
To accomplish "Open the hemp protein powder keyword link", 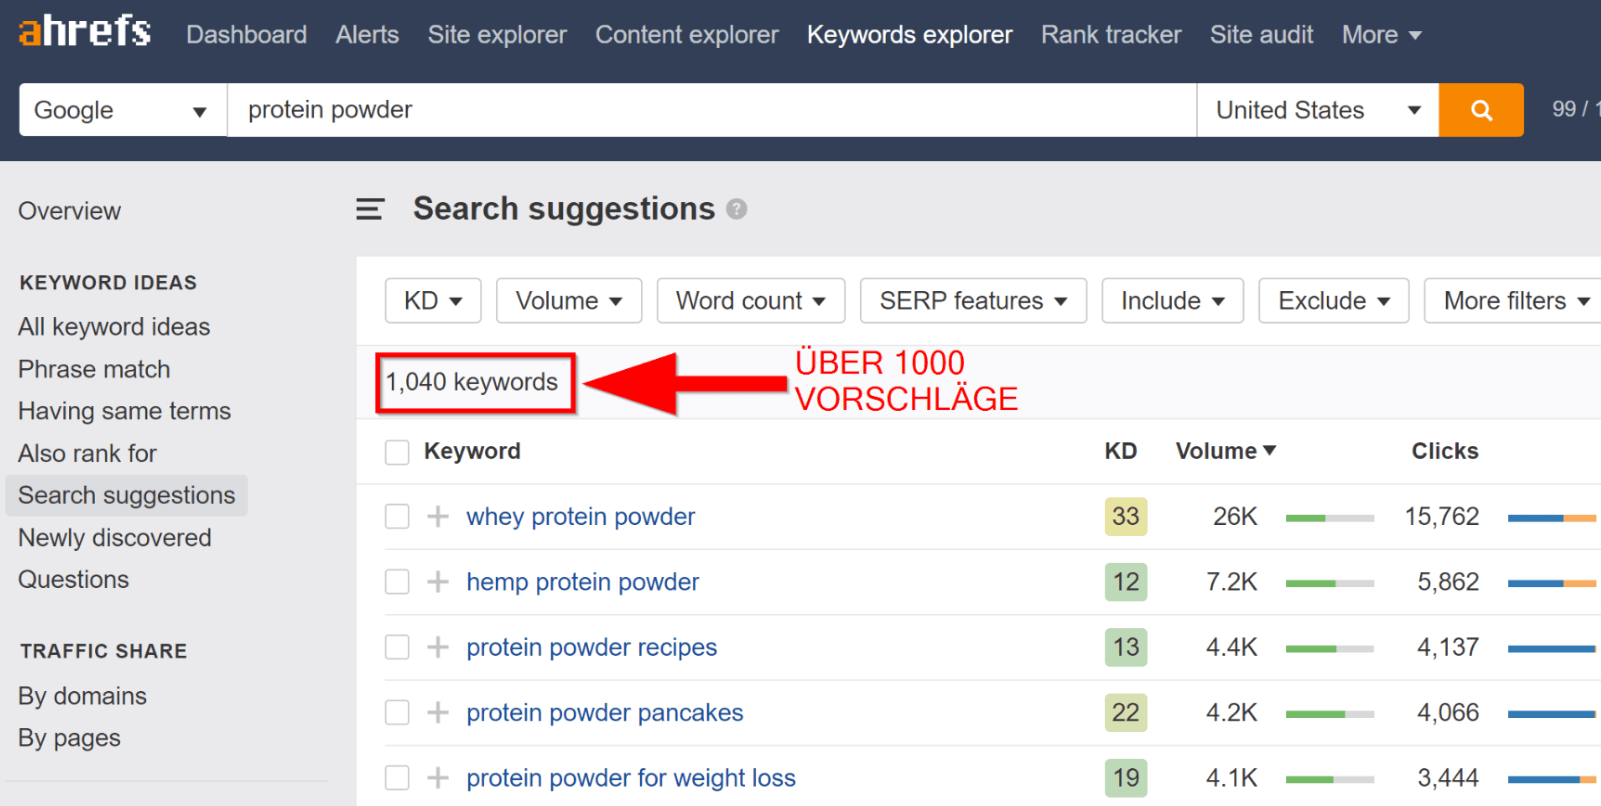I will tap(582, 582).
